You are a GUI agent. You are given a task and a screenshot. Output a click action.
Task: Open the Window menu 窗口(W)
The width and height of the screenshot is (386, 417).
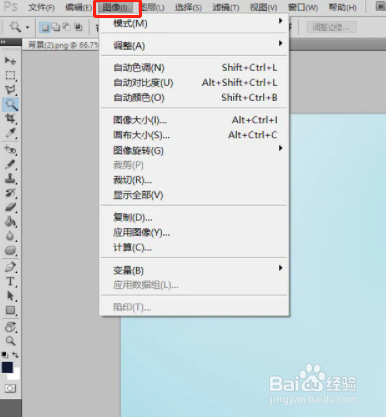tap(303, 7)
